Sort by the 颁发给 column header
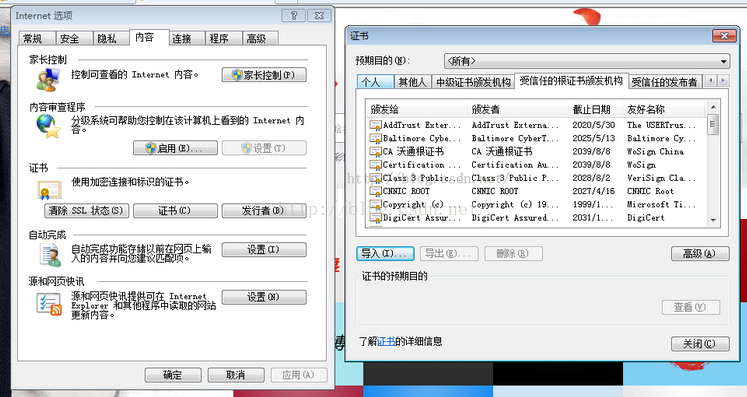 click(417, 110)
